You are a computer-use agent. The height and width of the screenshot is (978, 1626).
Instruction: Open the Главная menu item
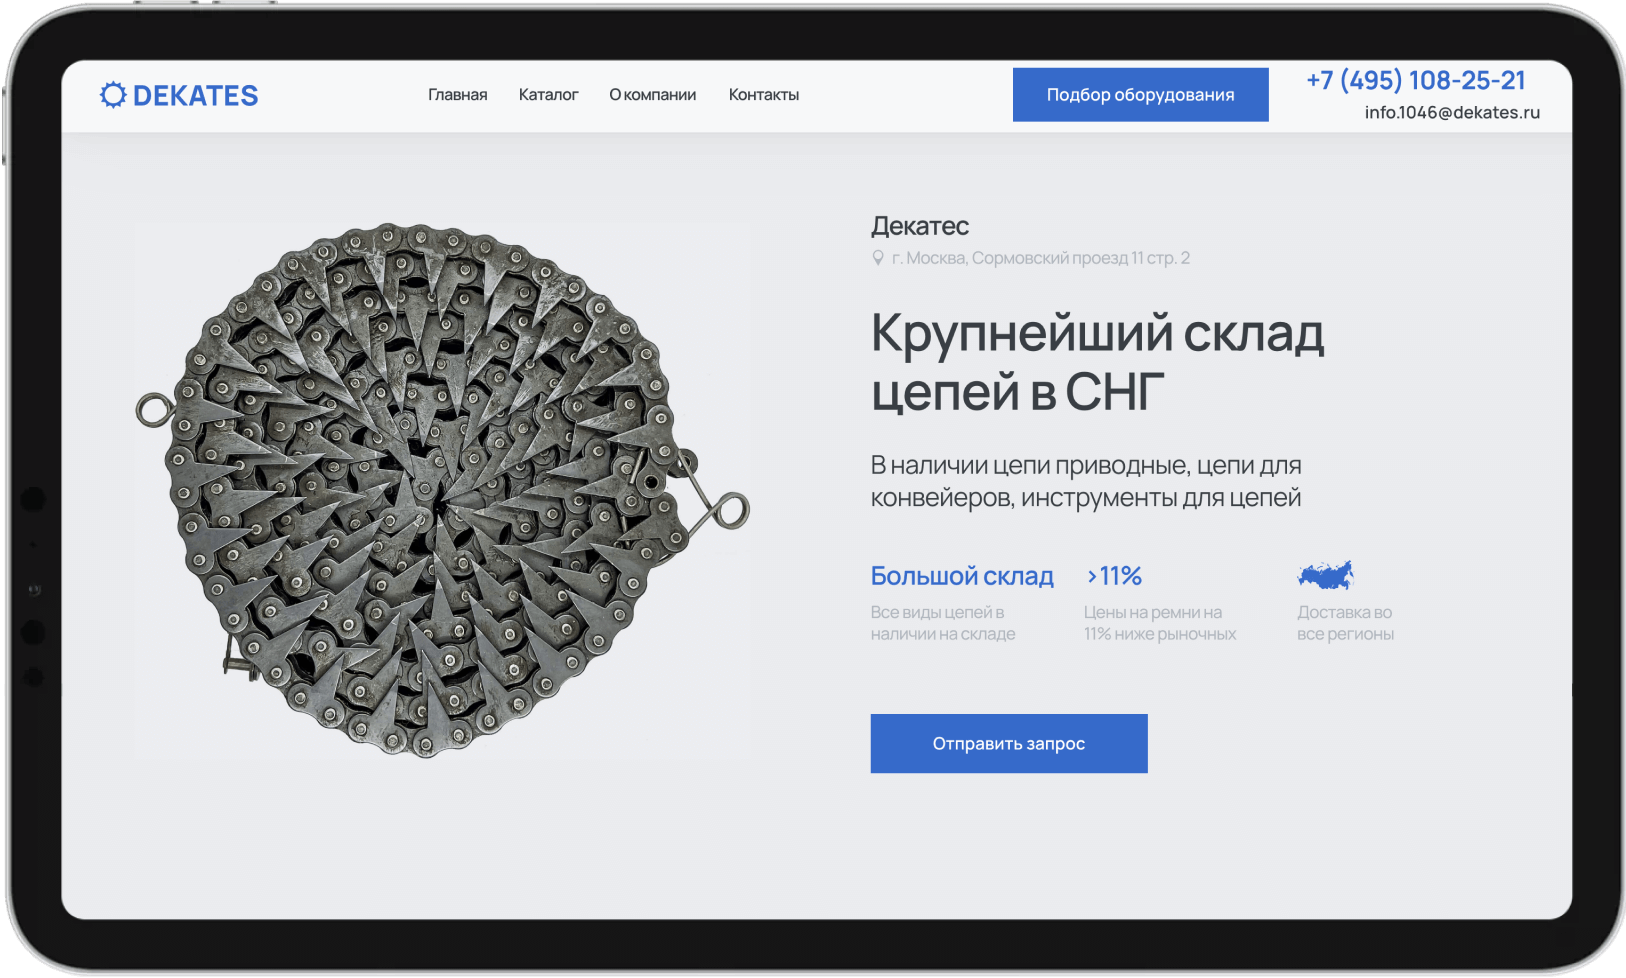coord(458,95)
